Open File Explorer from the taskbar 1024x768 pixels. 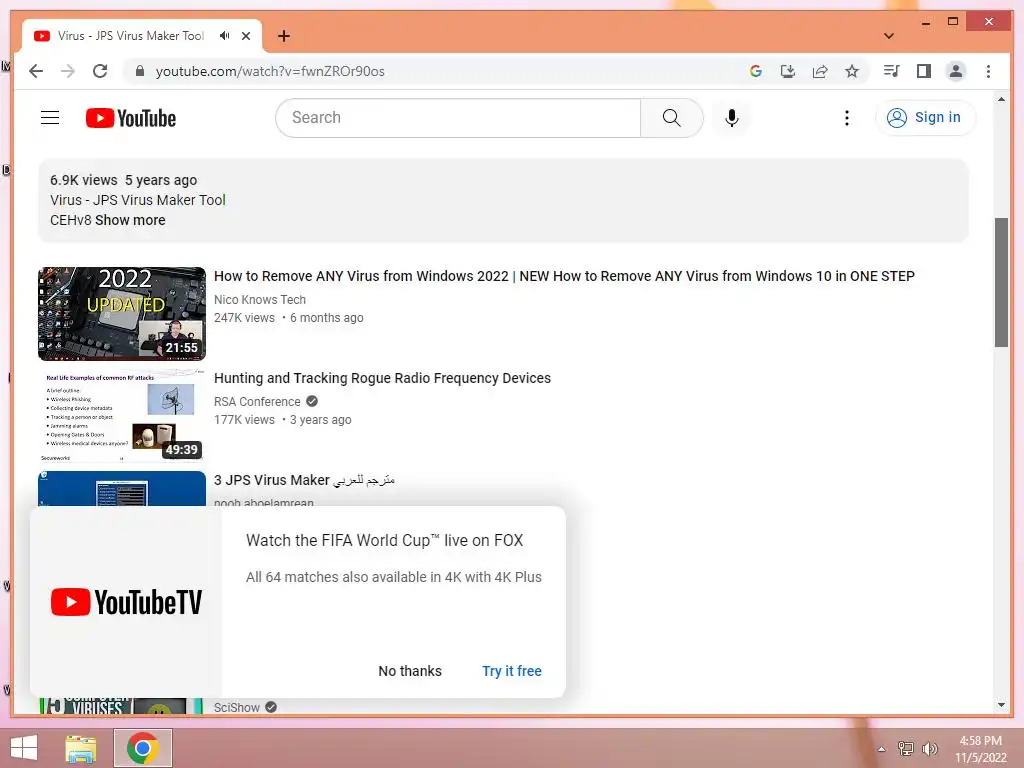tap(81, 748)
